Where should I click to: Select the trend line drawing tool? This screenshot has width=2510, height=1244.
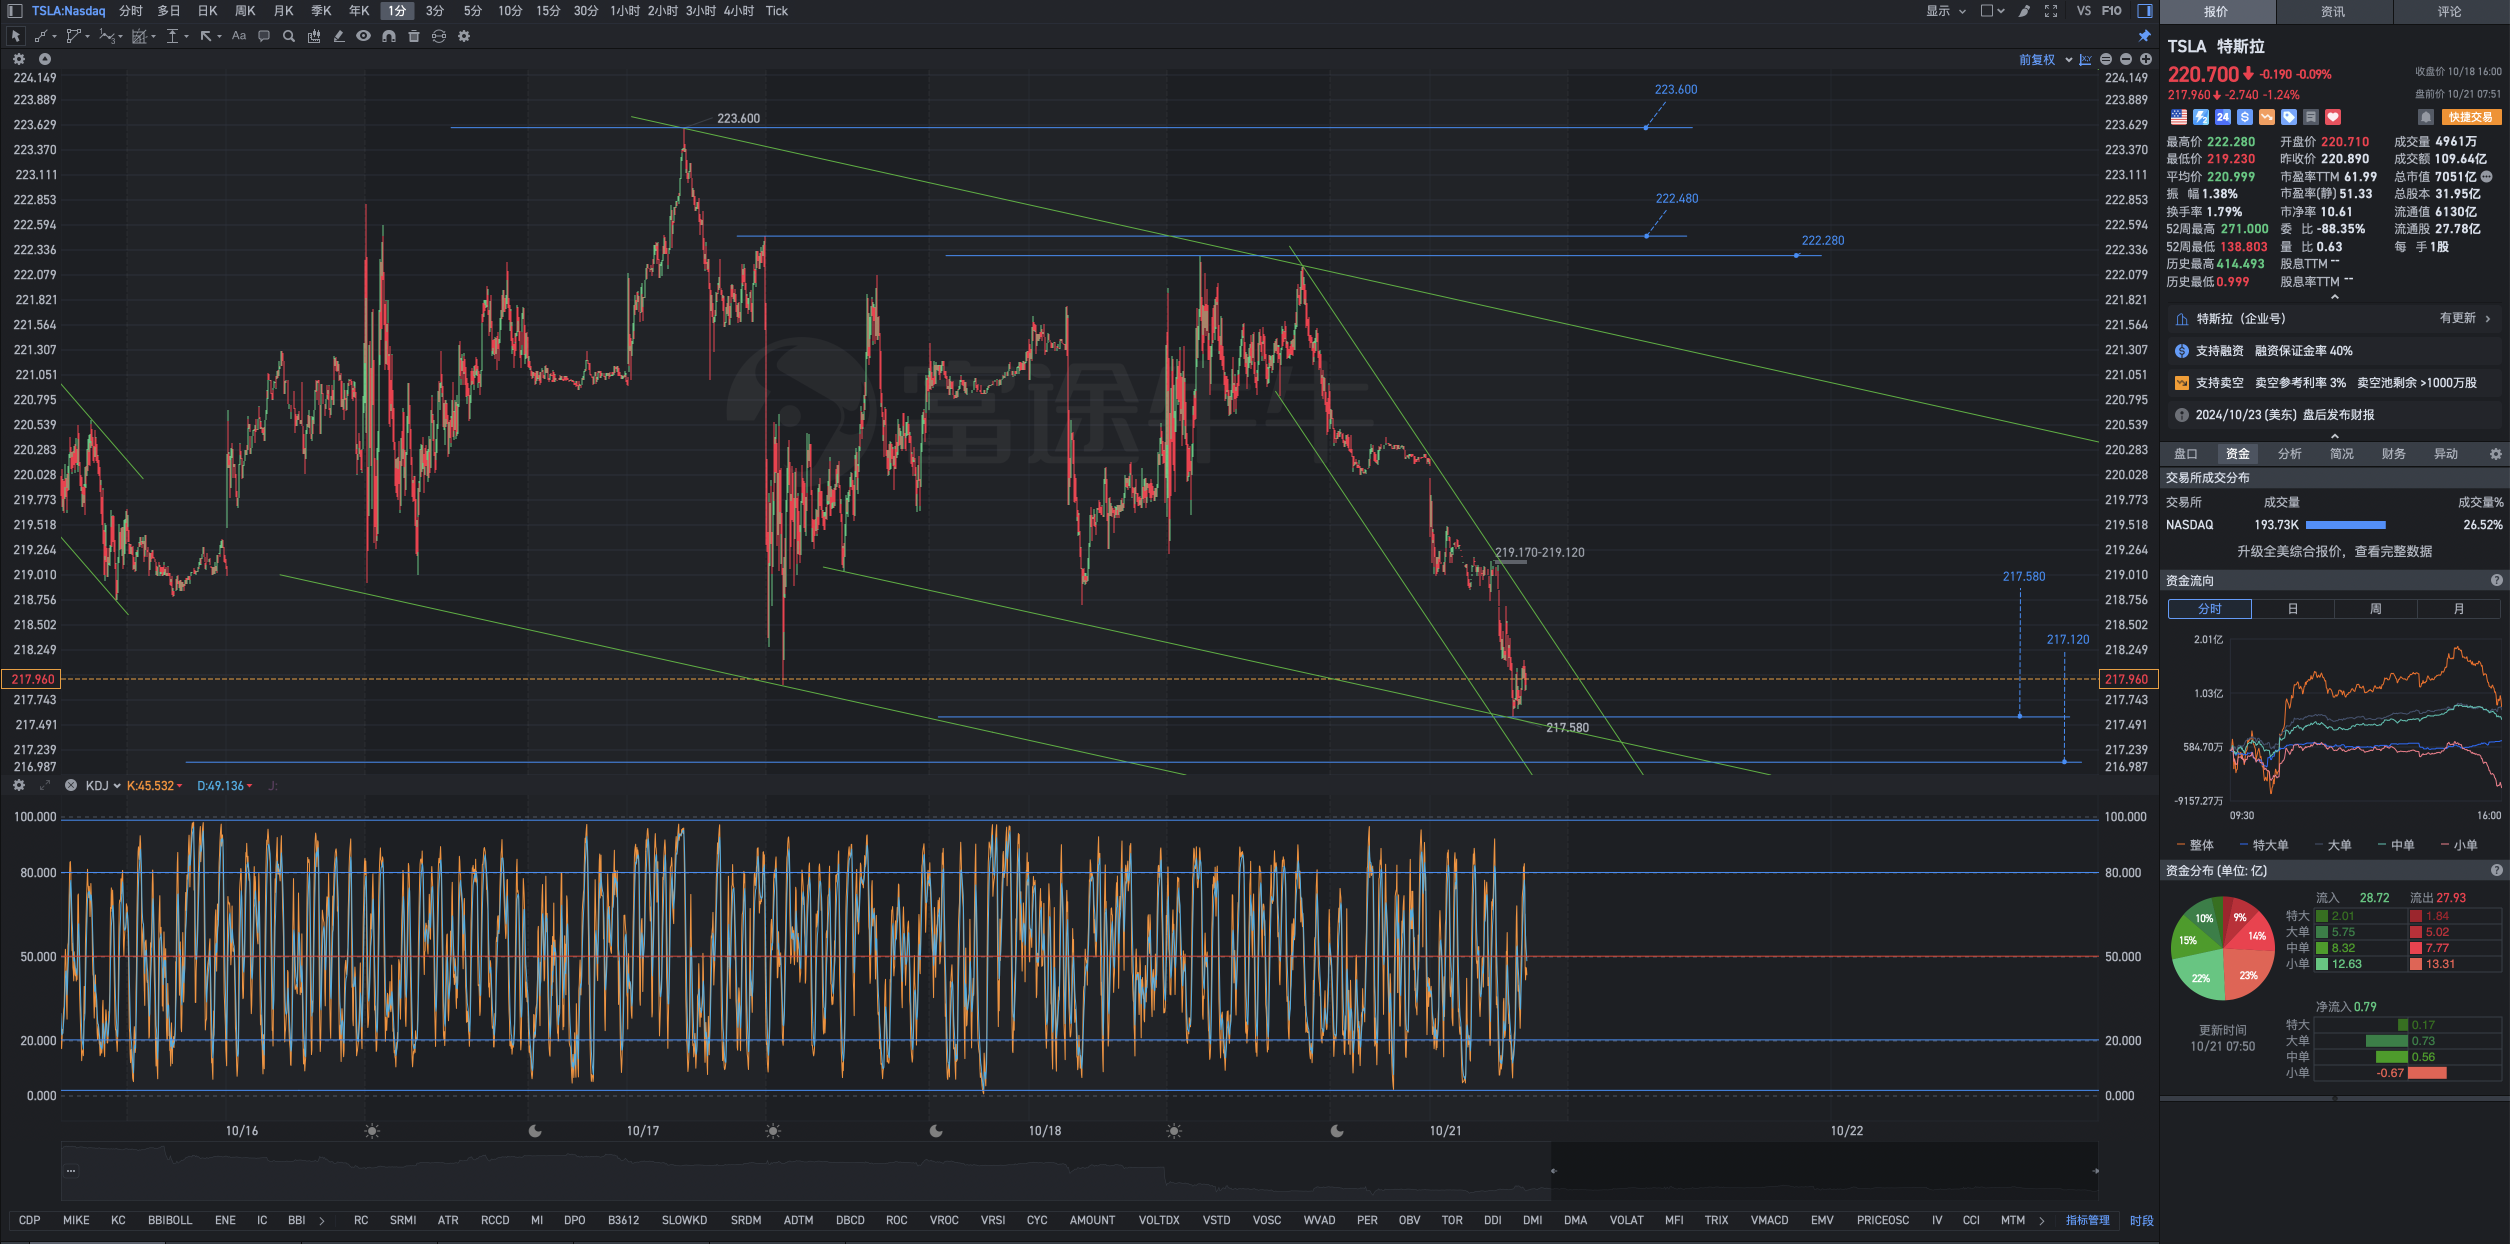click(41, 36)
